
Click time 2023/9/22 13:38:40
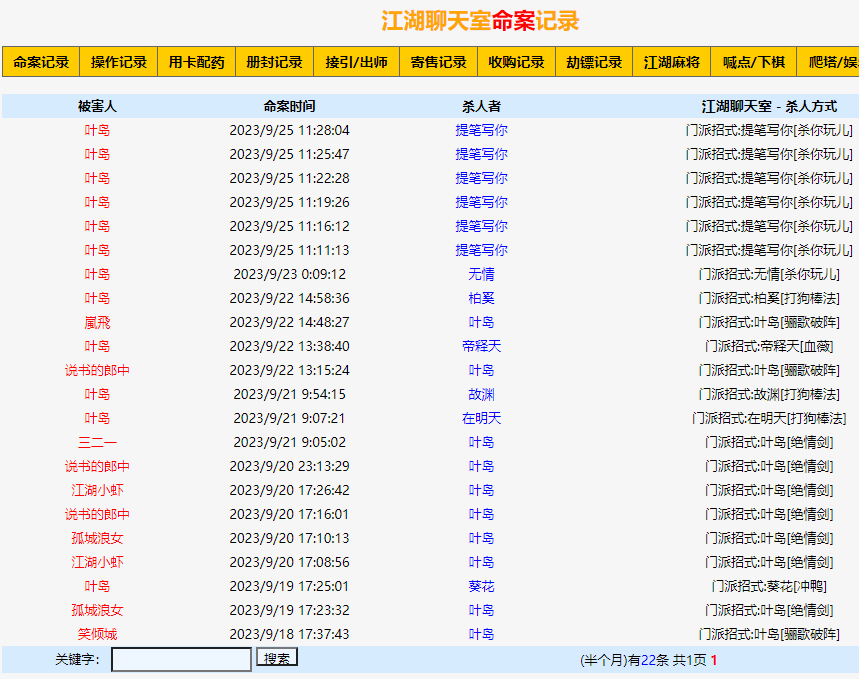[289, 346]
